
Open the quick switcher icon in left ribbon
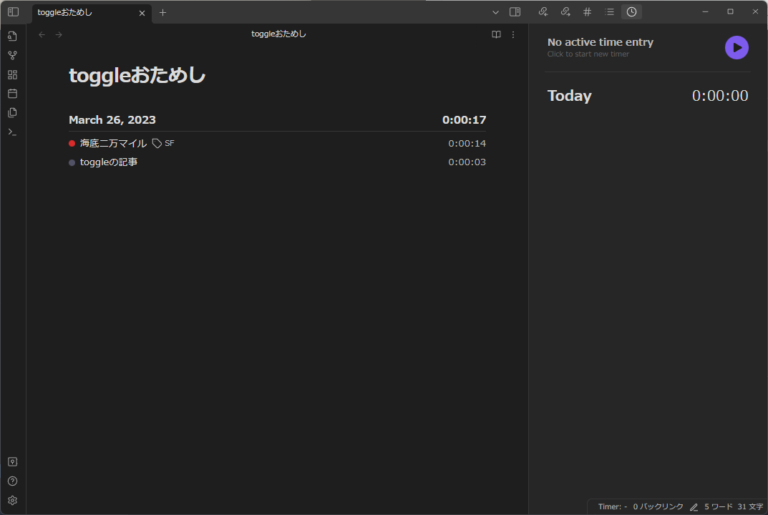click(x=12, y=36)
